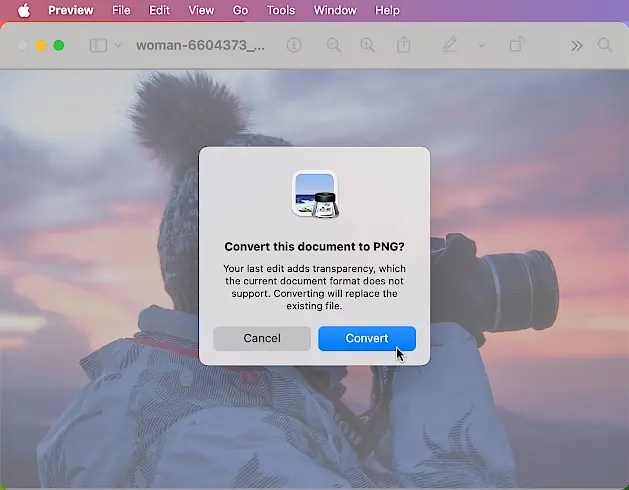This screenshot has width=629, height=490.
Task: Expand the Markup options chevron
Action: (x=481, y=45)
